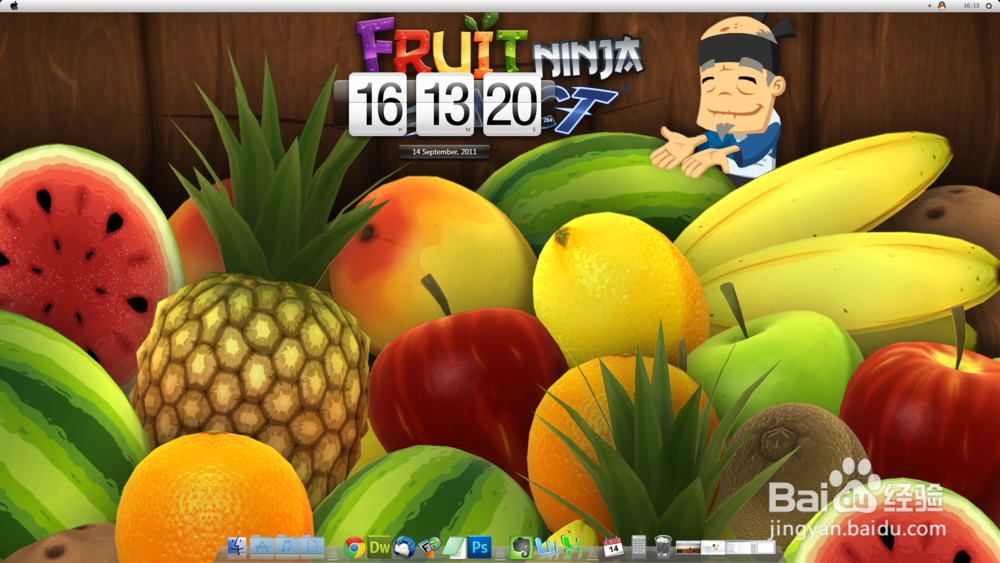Image resolution: width=1000 pixels, height=563 pixels.
Task: Open the Applications folder in the dock
Action: tap(261, 546)
